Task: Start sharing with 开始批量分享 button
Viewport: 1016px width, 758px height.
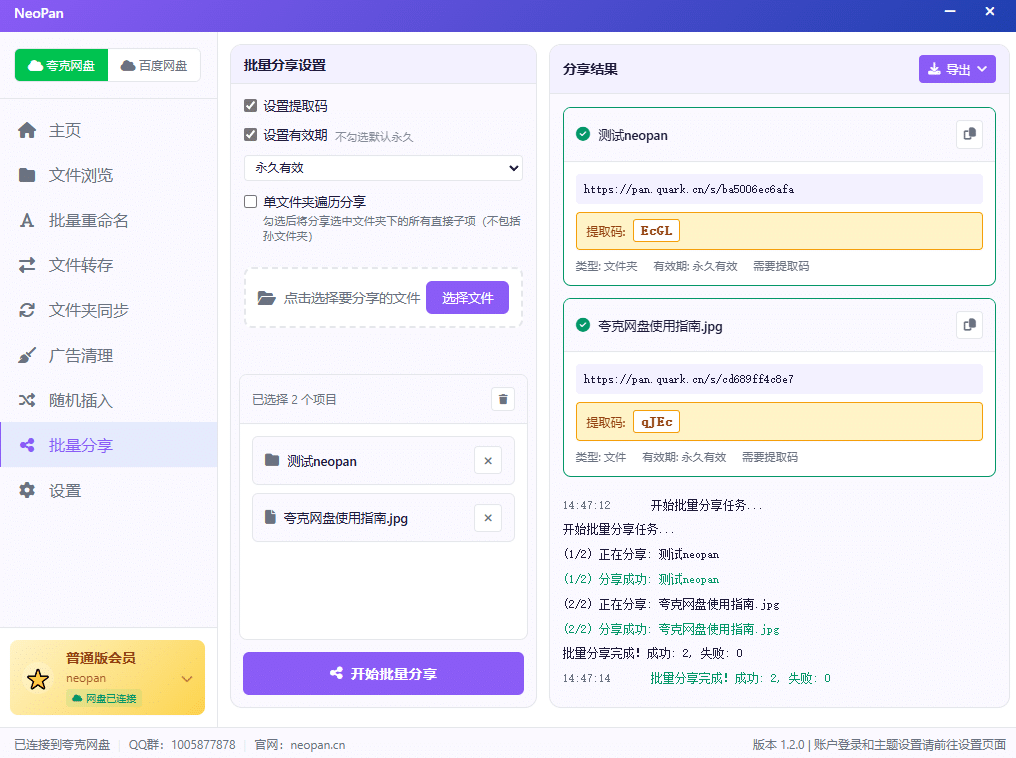Action: tap(384, 673)
